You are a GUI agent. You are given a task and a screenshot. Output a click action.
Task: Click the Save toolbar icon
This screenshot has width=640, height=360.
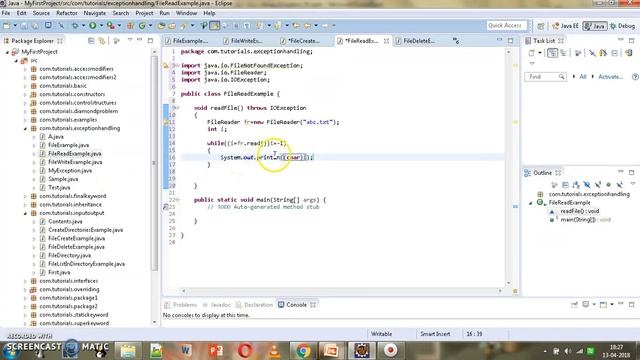pyautogui.click(x=24, y=26)
